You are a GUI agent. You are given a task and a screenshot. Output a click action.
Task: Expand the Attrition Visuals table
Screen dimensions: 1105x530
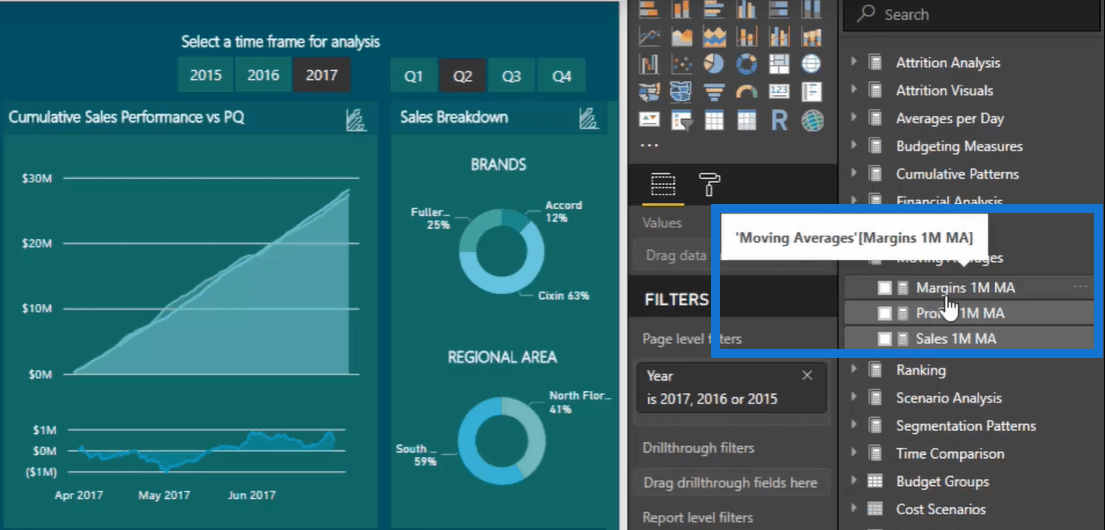853,90
